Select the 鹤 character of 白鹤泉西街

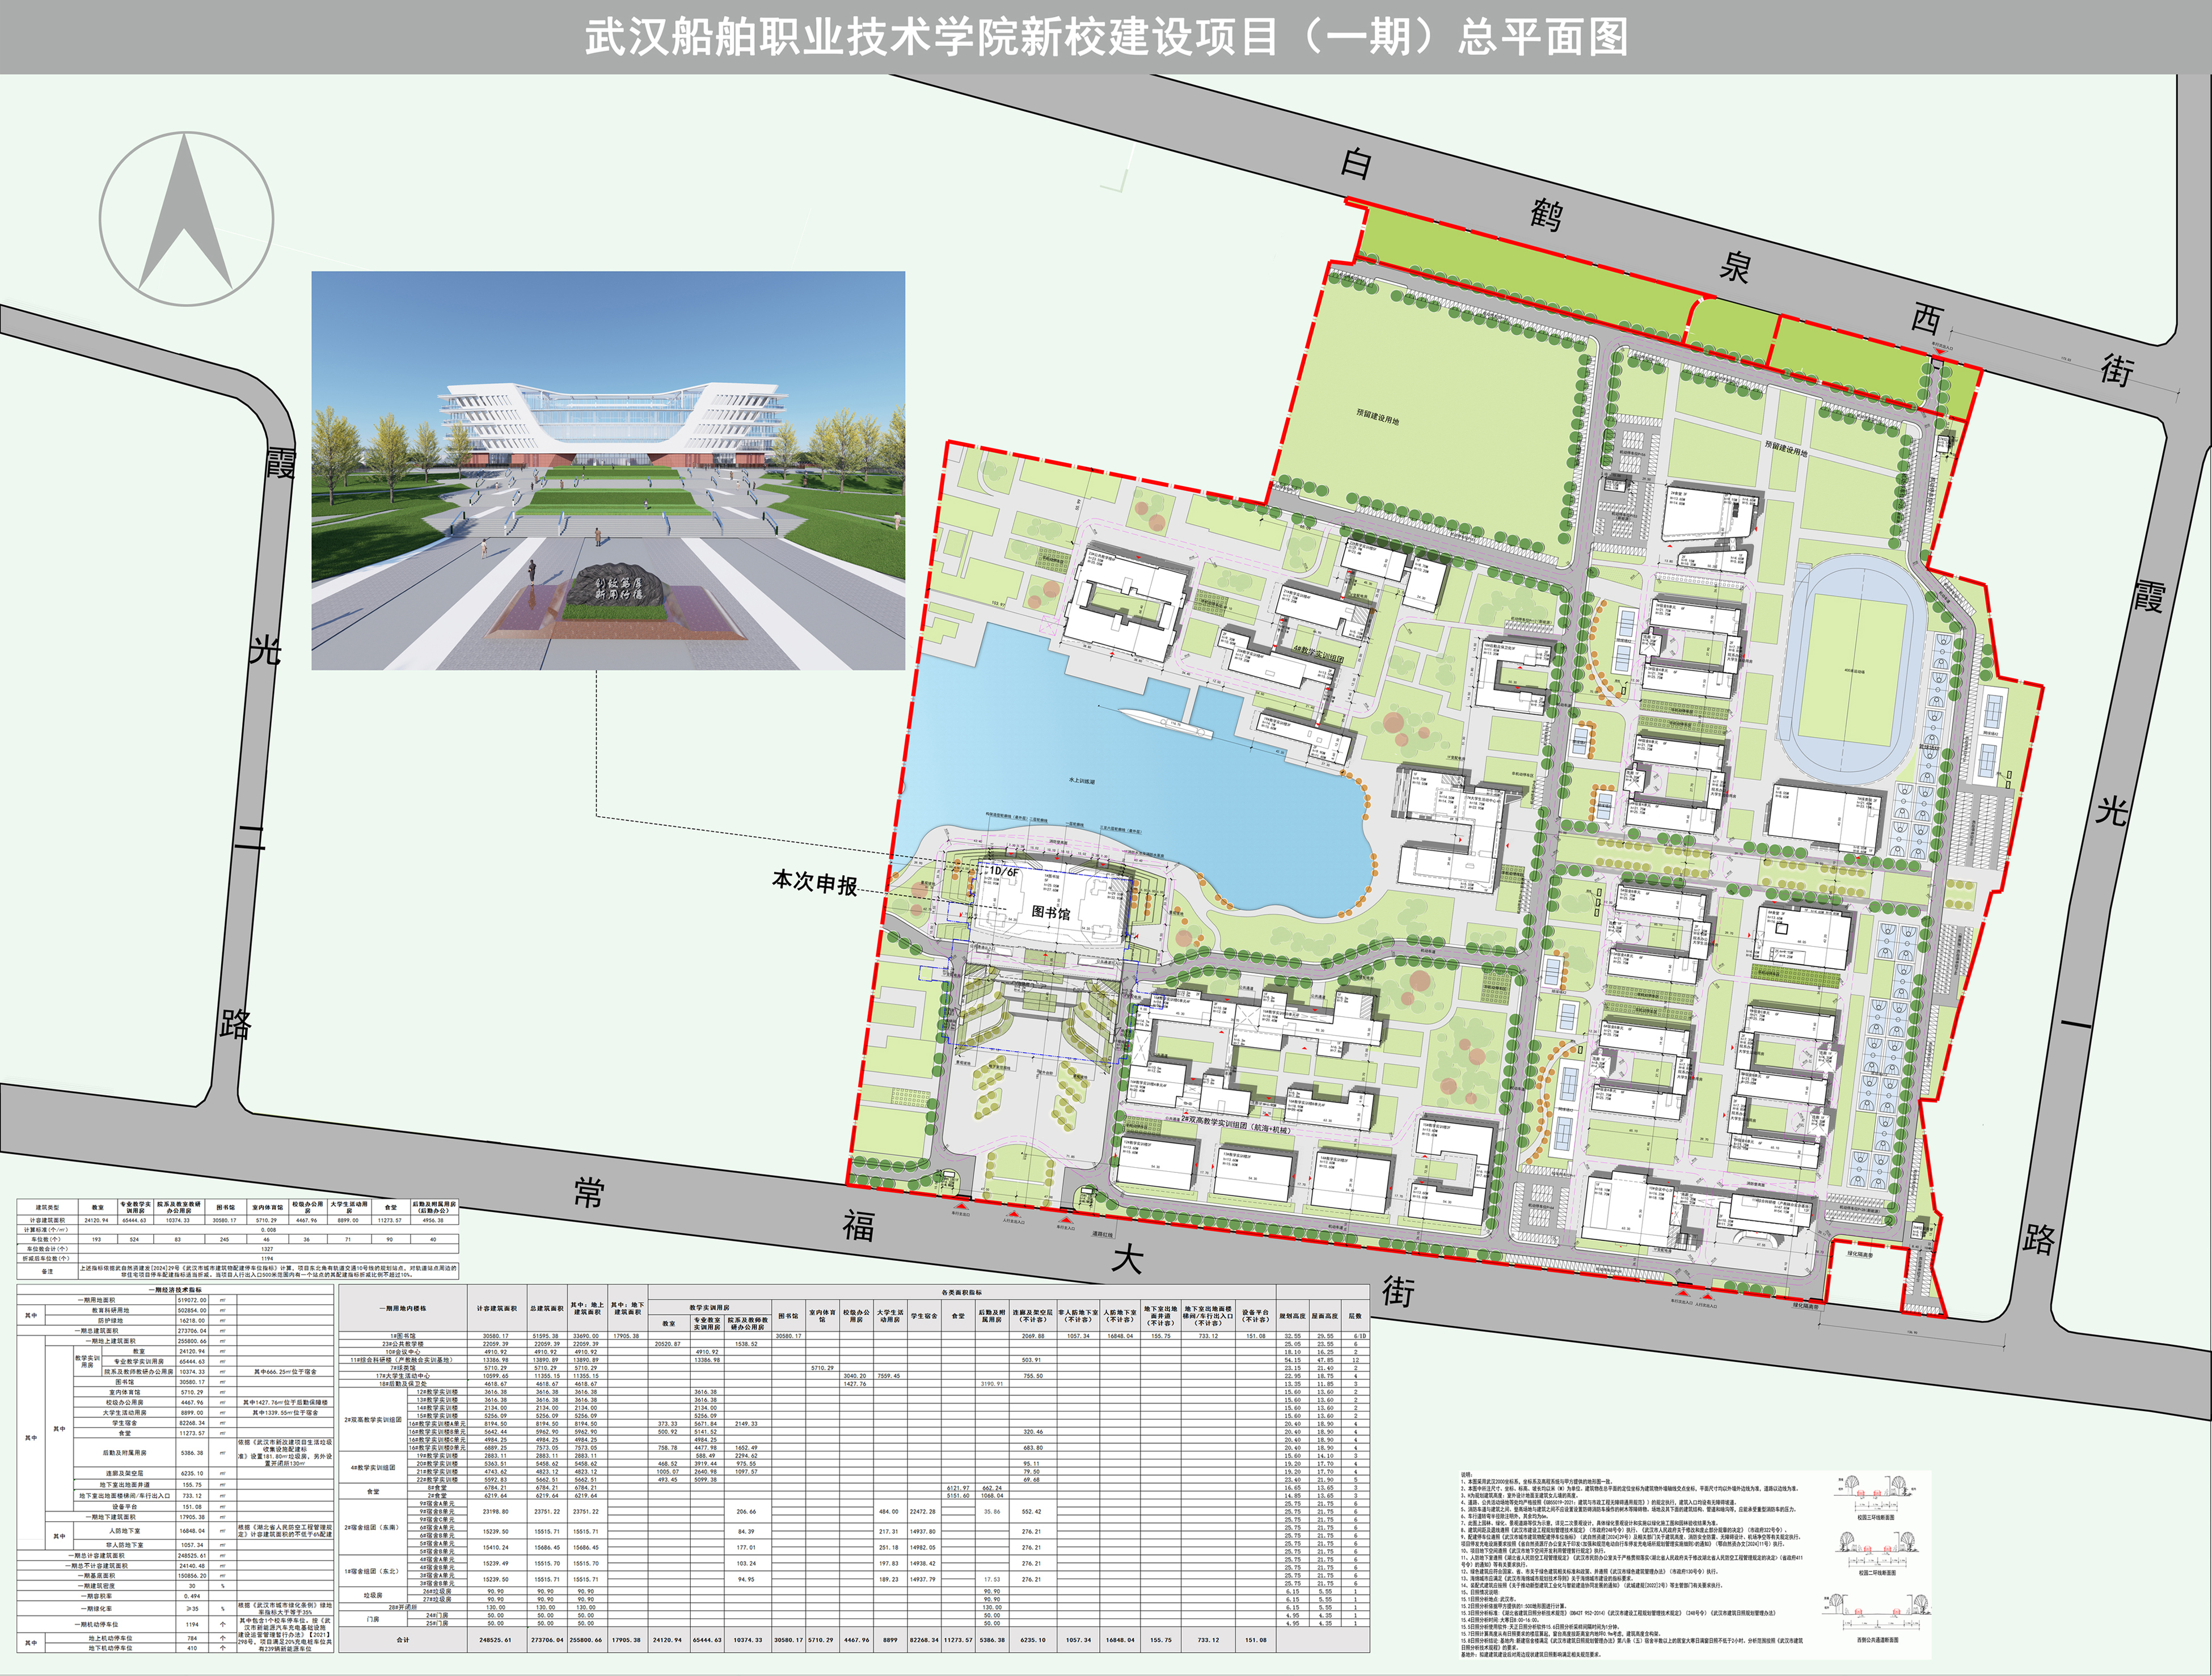(1546, 214)
